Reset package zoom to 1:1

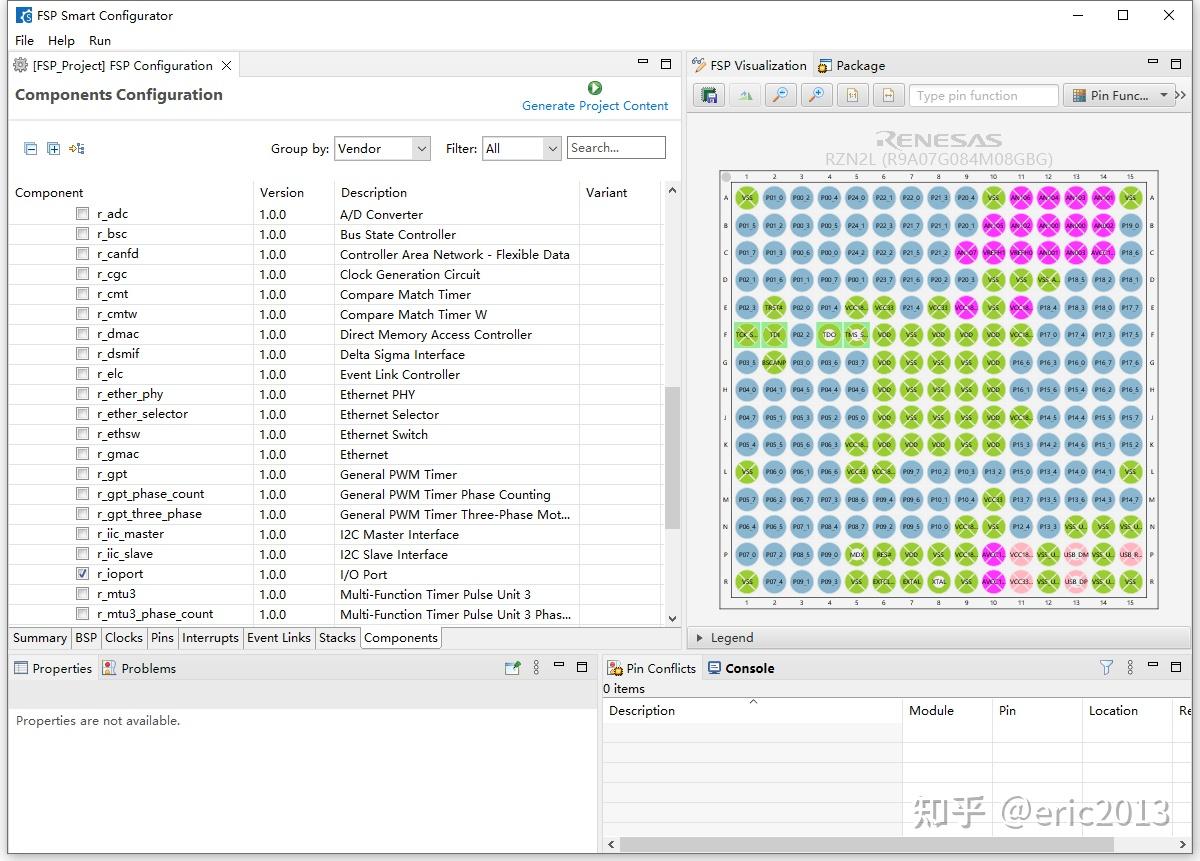[x=852, y=95]
